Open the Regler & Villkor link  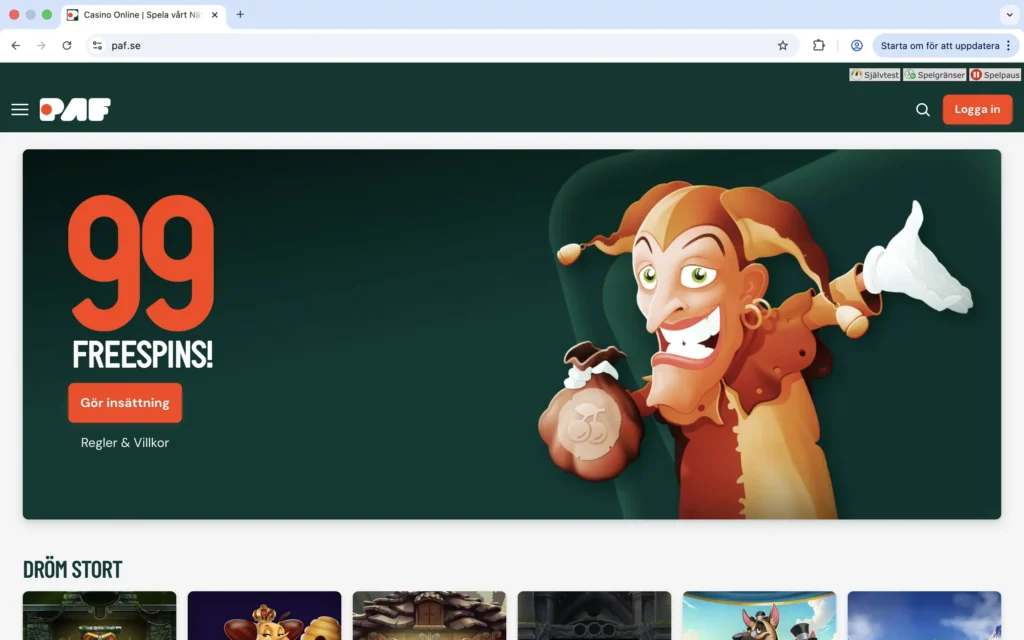click(x=125, y=443)
